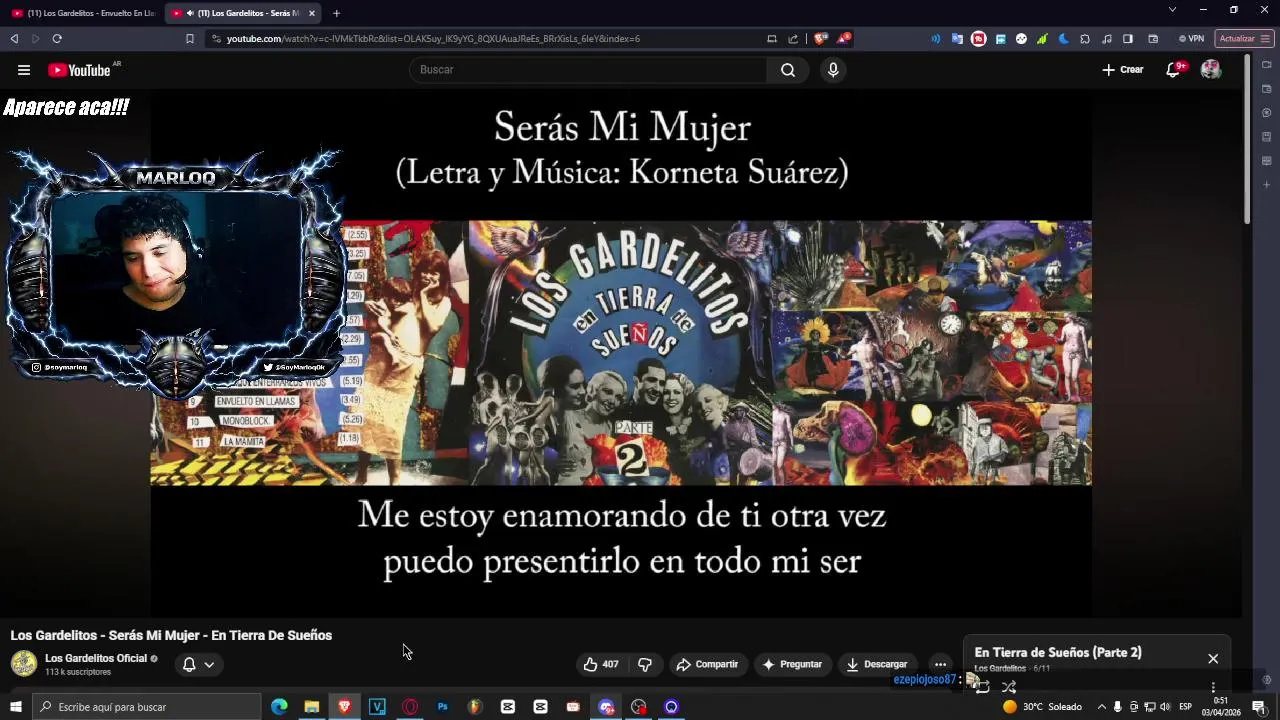Image resolution: width=1280 pixels, height=720 pixels.
Task: Click the Compartir share button
Action: [x=707, y=664]
